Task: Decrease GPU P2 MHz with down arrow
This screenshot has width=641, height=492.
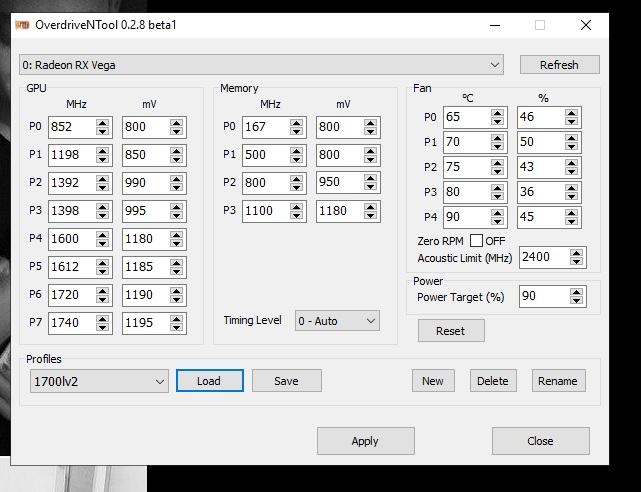Action: [102, 188]
